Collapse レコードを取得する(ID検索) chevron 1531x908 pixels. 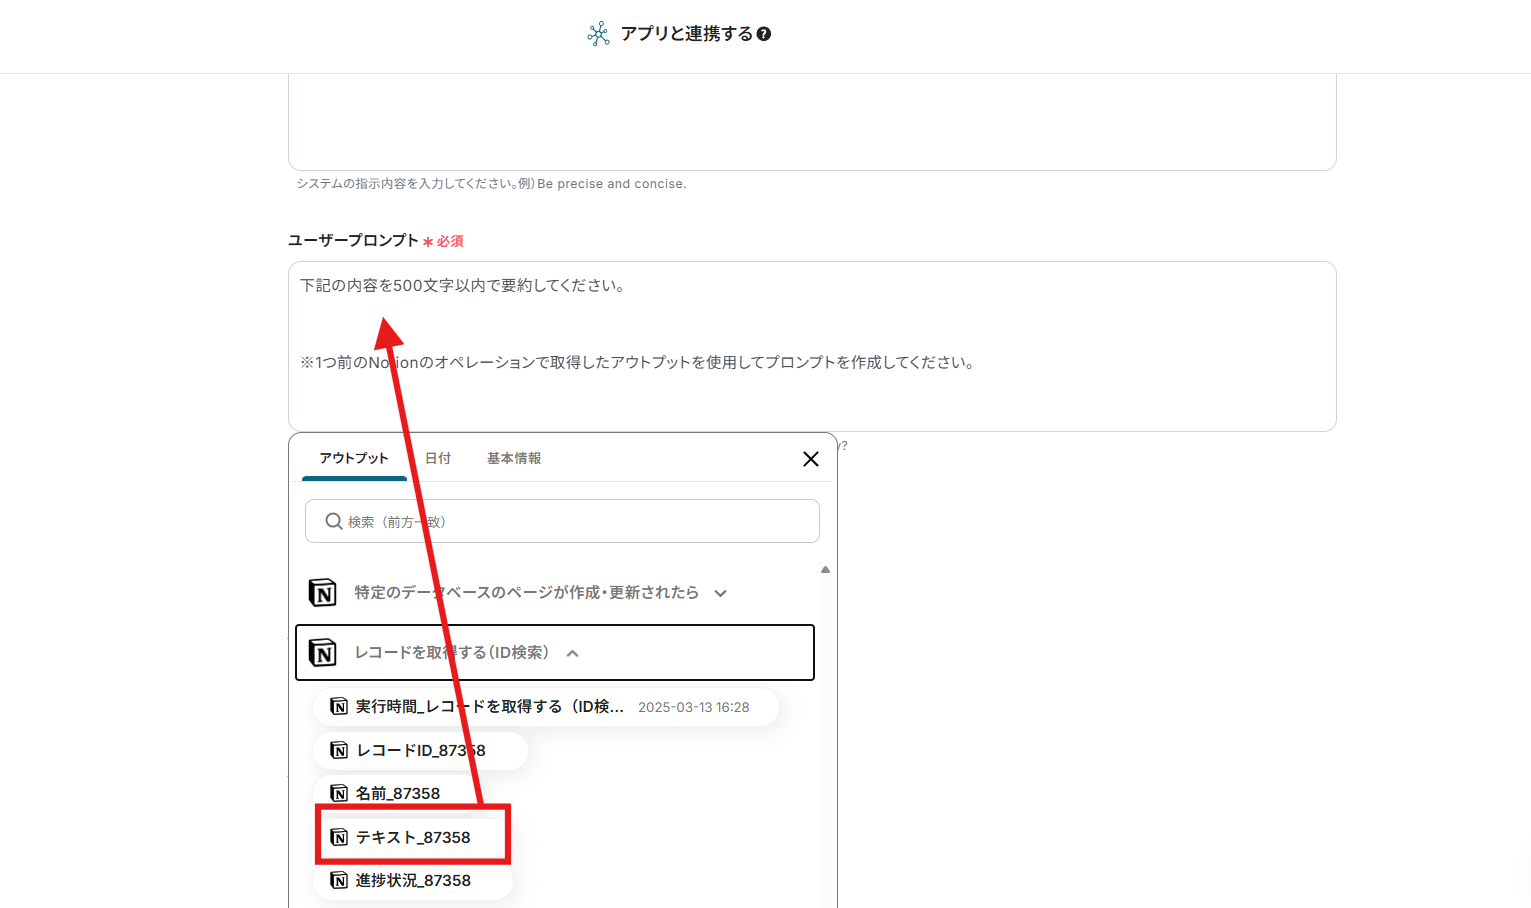pos(573,653)
